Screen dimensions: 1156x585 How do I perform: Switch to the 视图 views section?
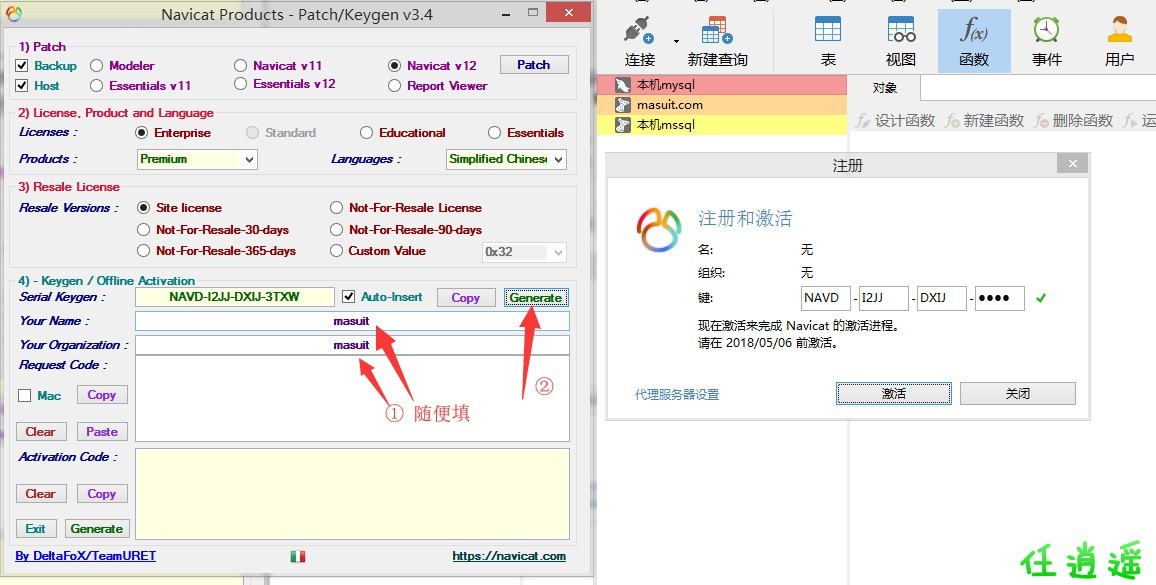pyautogui.click(x=901, y=41)
